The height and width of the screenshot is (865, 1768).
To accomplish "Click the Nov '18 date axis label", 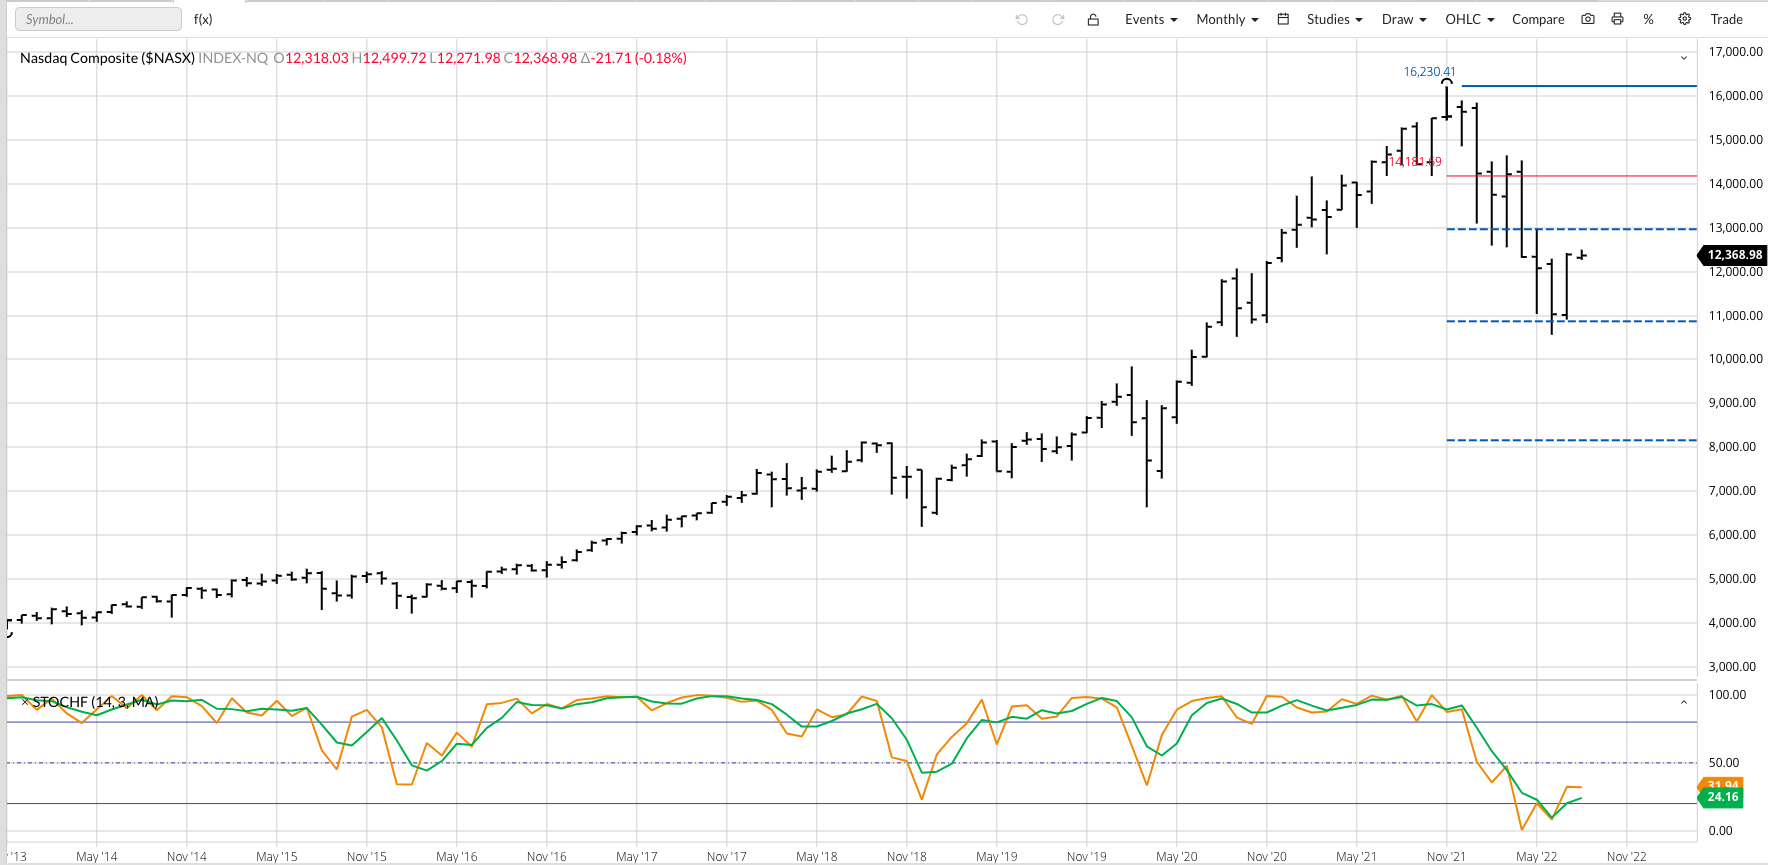I will coord(907,857).
